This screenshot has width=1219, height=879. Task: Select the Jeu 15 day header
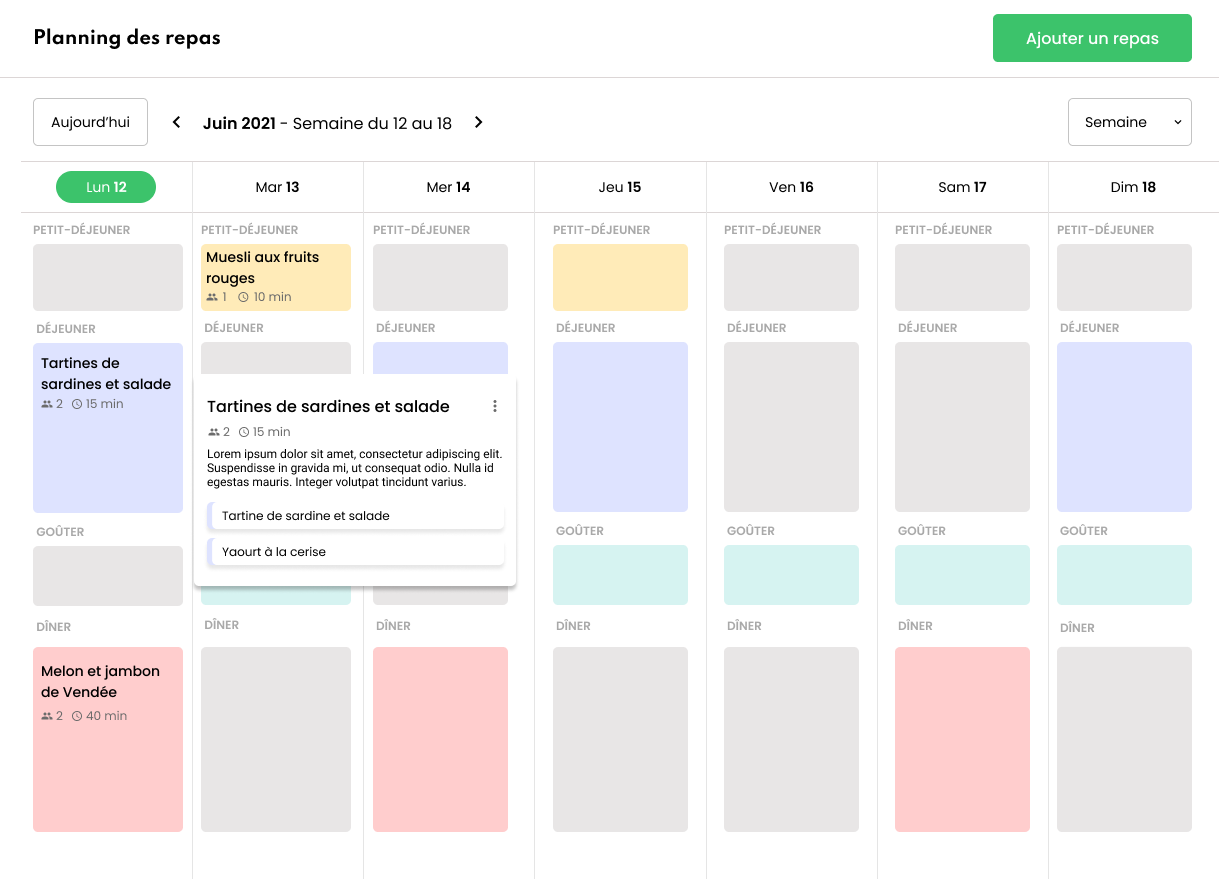[619, 186]
